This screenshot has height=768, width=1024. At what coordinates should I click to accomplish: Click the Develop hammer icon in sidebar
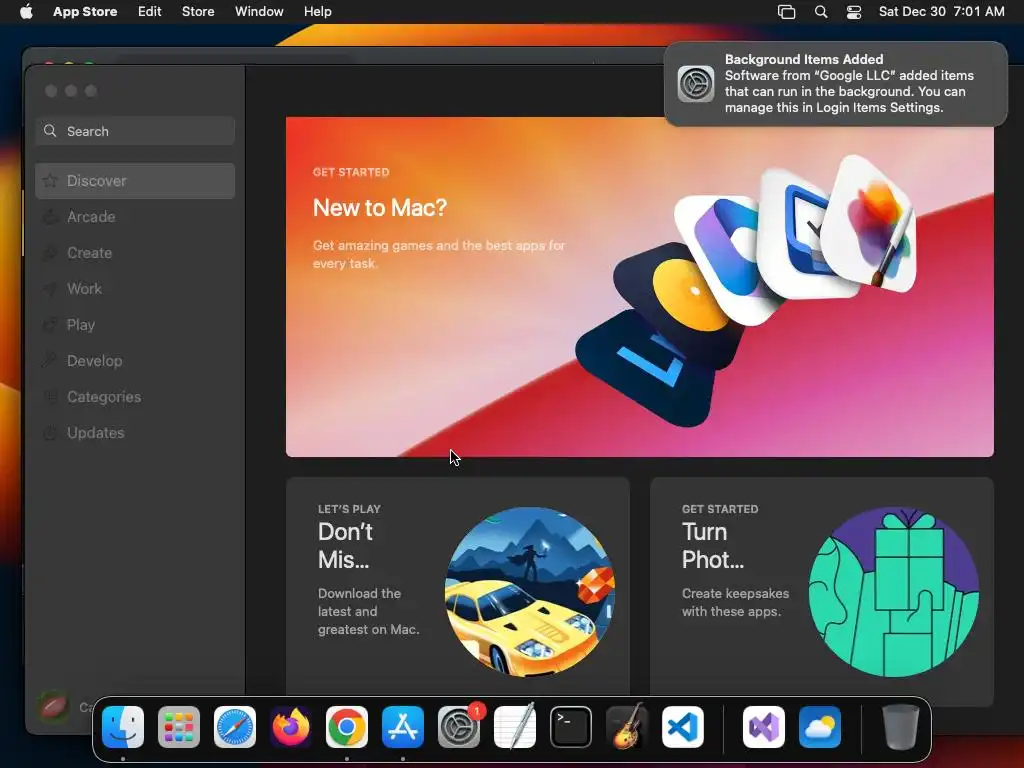50,360
